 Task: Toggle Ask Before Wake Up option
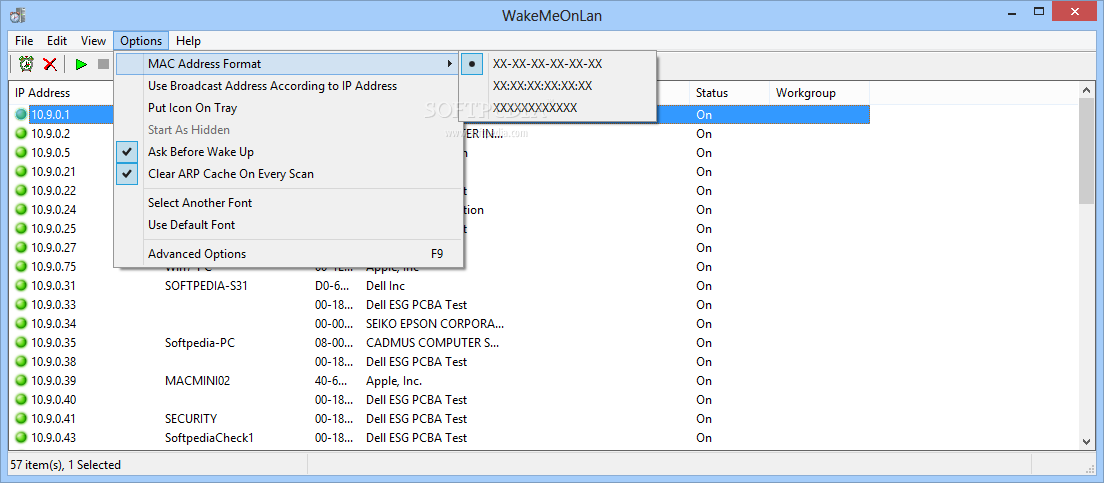click(289, 152)
